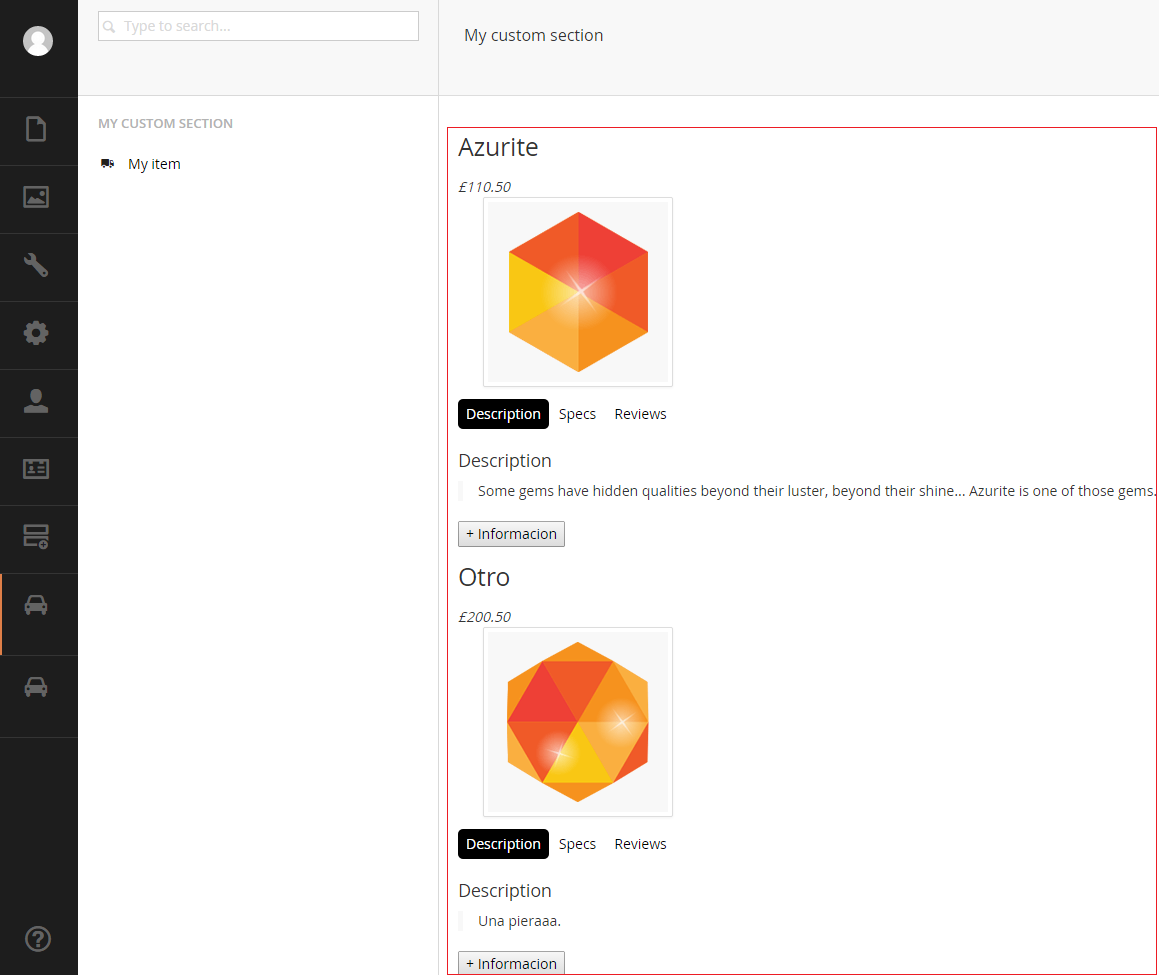Click the Otro gem image

click(x=578, y=722)
